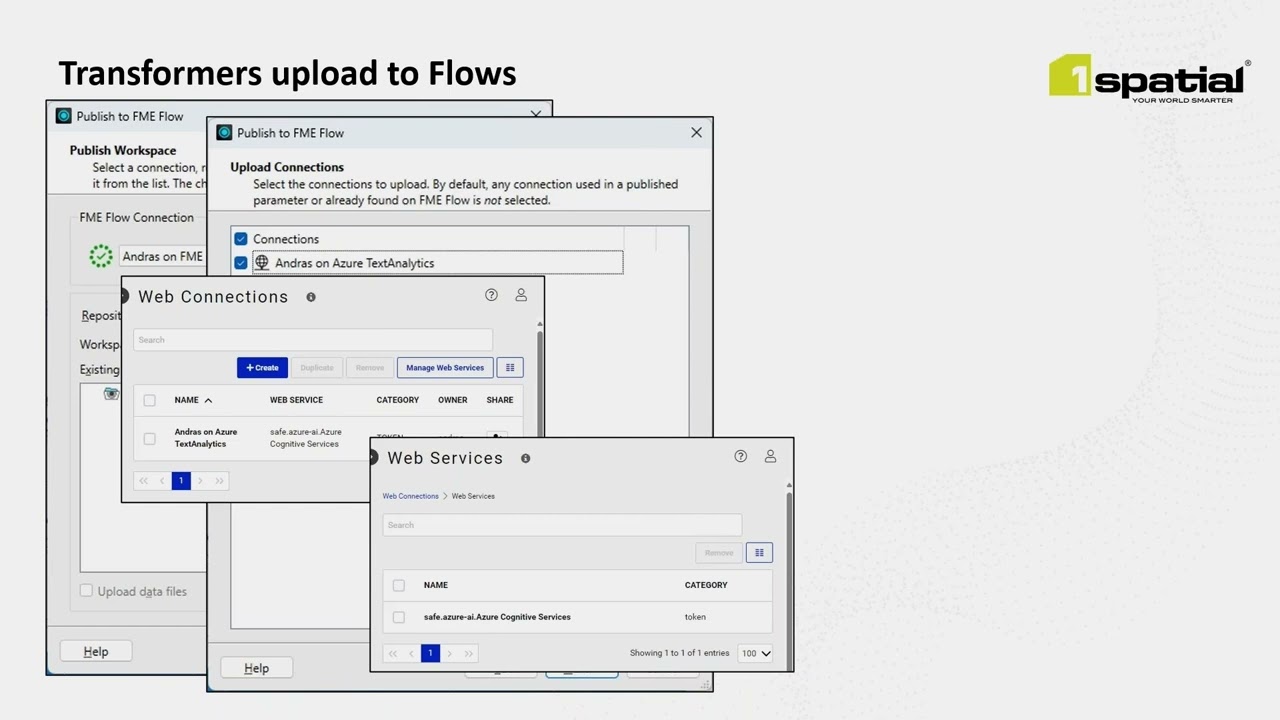
Task: Tick select-all checkbox in Web Connections table header
Action: (x=149, y=400)
